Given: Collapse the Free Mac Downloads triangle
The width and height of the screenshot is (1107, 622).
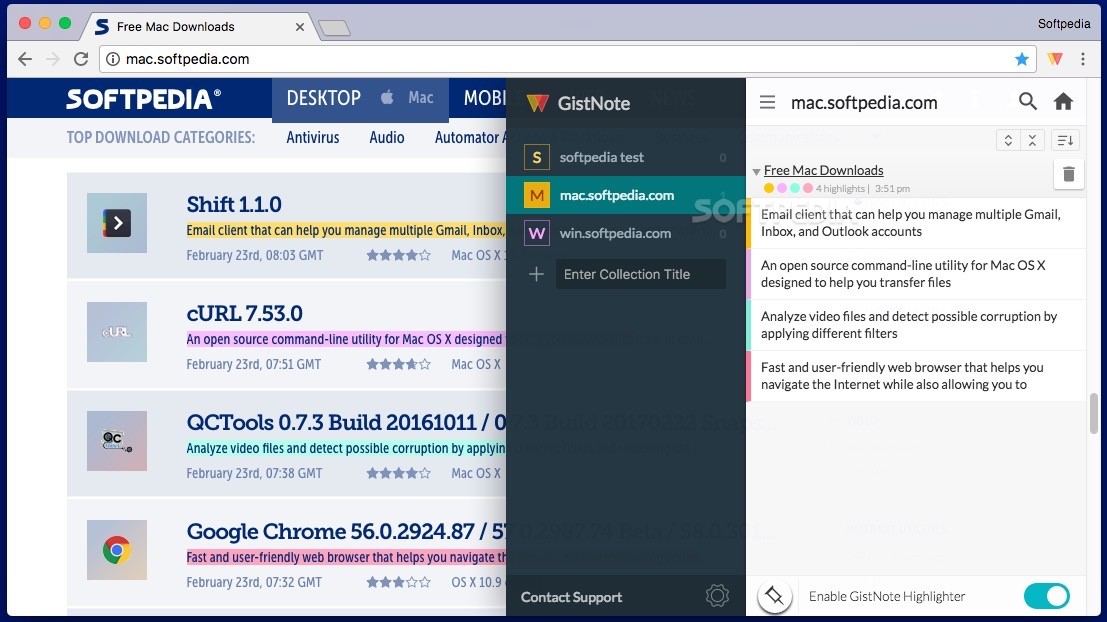Looking at the screenshot, I should pyautogui.click(x=756, y=172).
